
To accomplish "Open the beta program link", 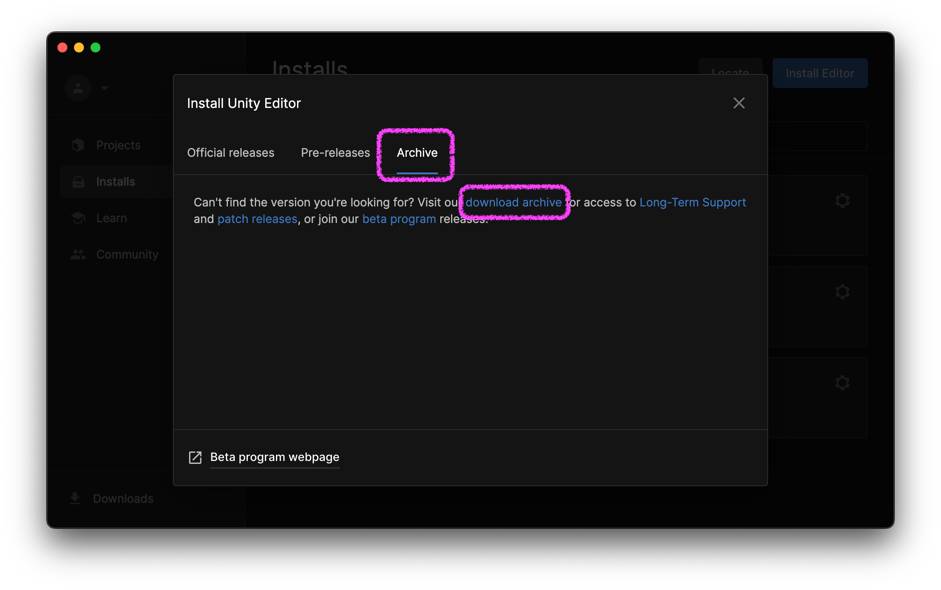I will click(x=398, y=219).
